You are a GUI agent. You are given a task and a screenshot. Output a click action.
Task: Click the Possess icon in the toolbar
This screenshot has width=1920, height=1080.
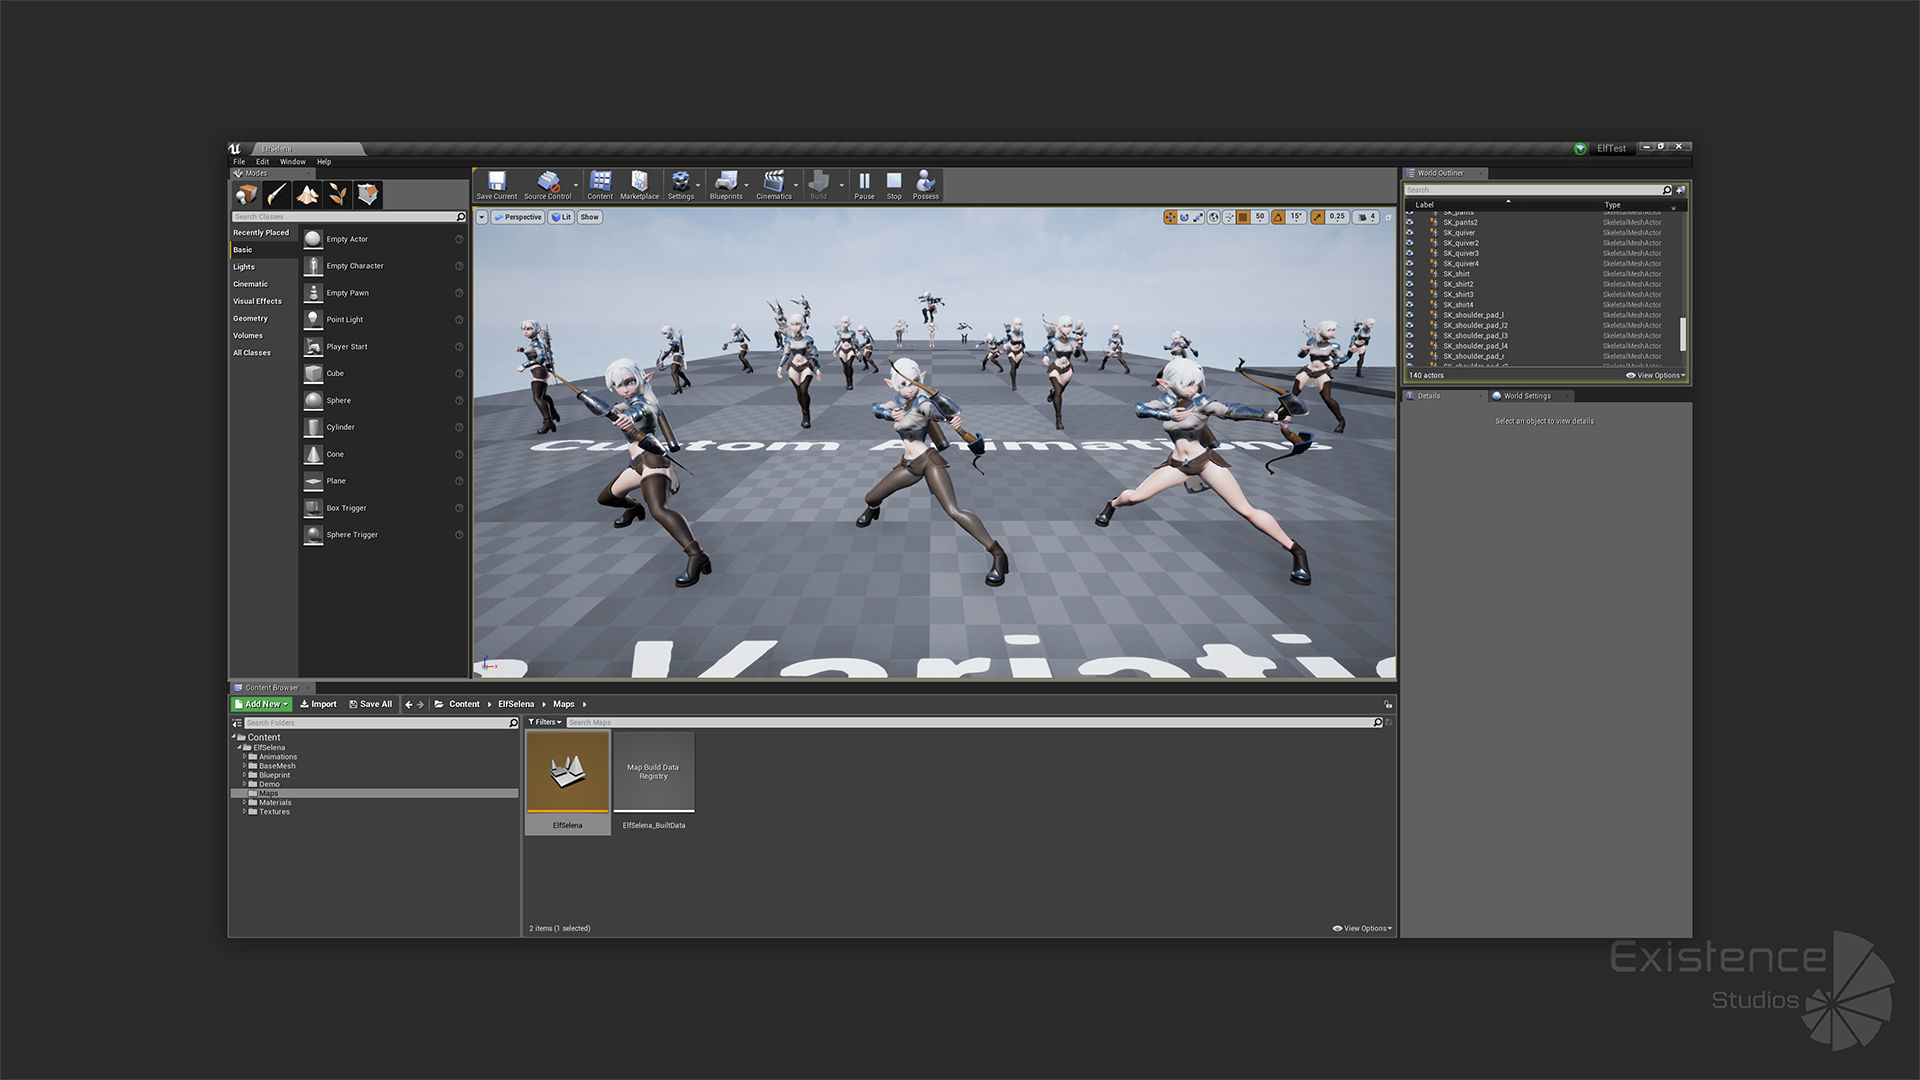click(x=925, y=183)
